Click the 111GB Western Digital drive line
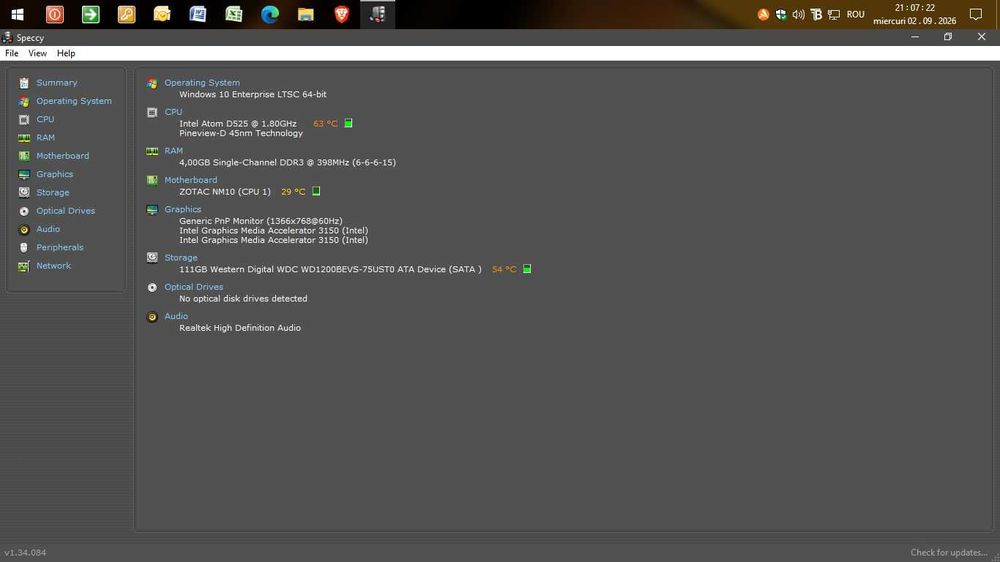Screen dimensions: 1000x562 click(x=330, y=269)
